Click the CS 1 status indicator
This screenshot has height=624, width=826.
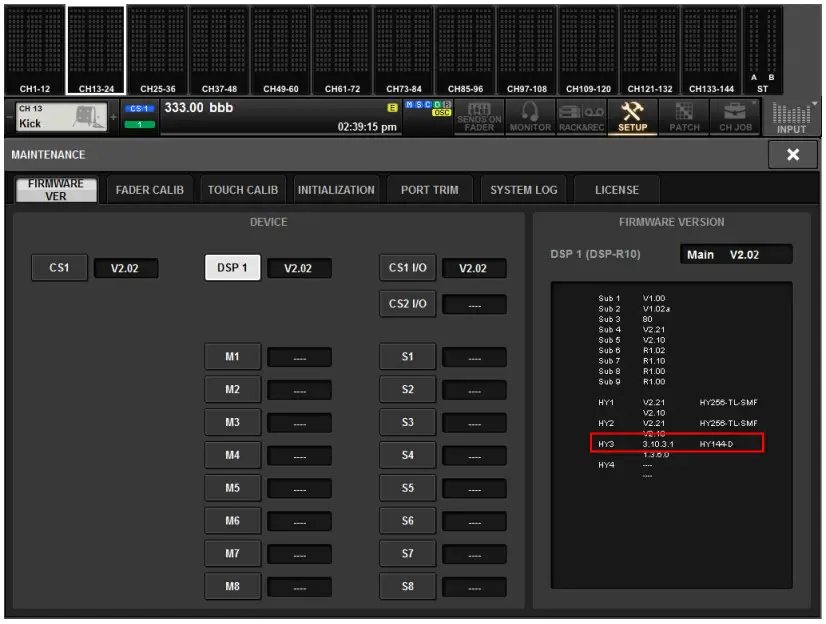point(139,108)
